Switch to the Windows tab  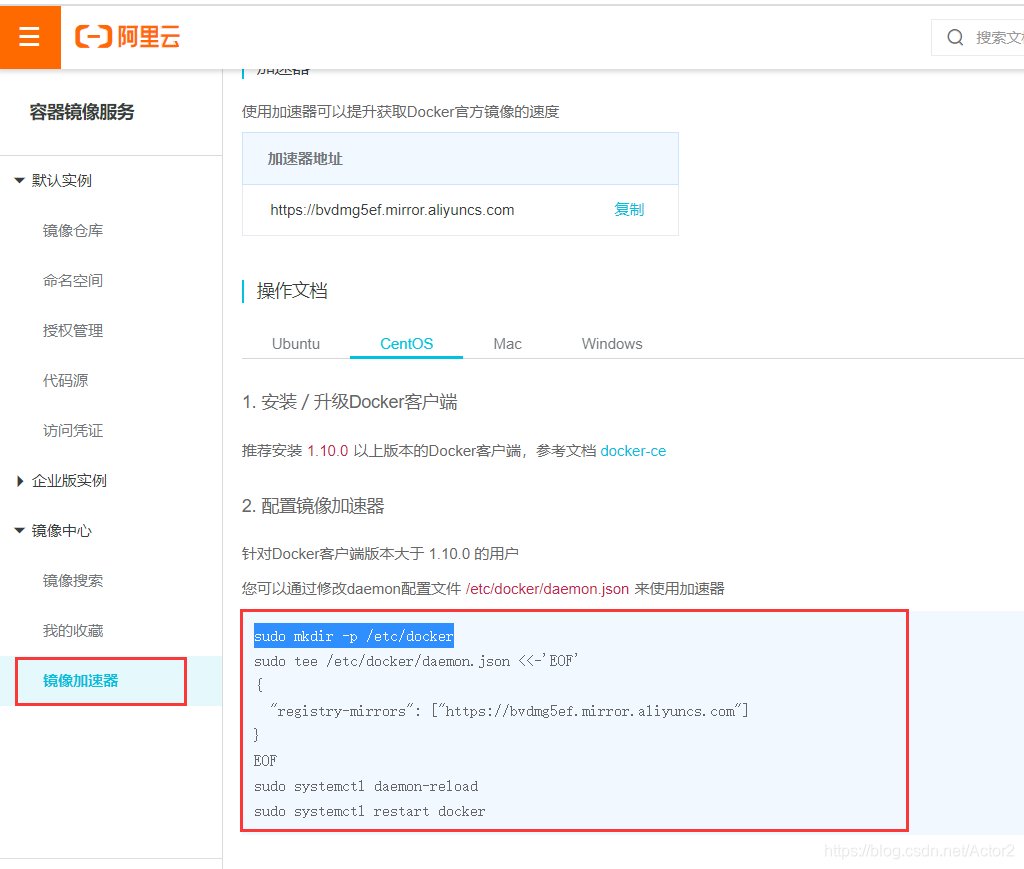coord(612,344)
